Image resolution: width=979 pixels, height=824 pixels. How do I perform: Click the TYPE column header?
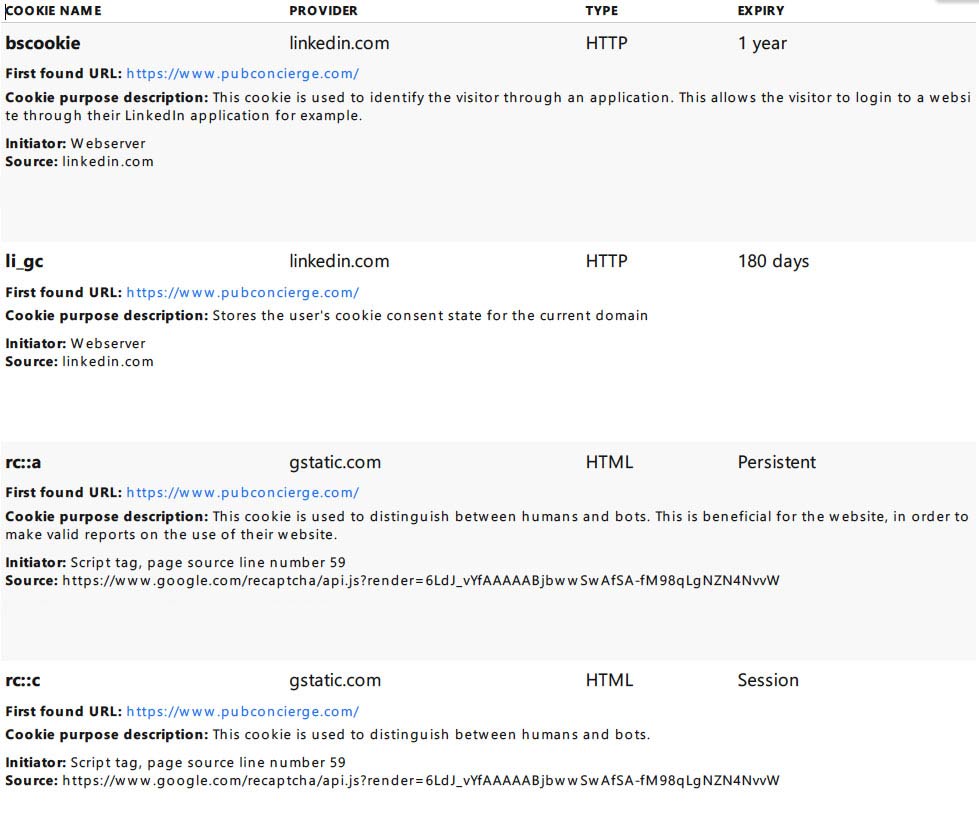point(602,11)
